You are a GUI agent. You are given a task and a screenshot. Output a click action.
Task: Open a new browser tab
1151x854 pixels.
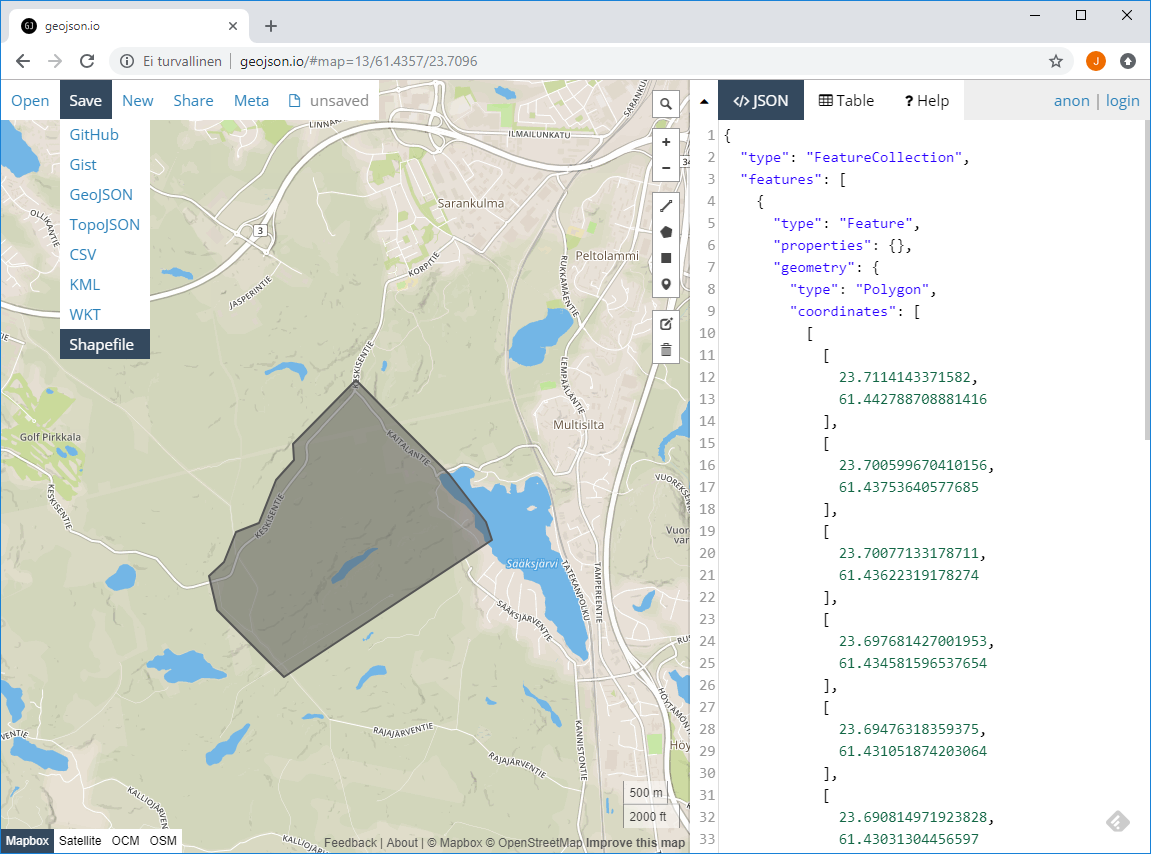tap(271, 26)
